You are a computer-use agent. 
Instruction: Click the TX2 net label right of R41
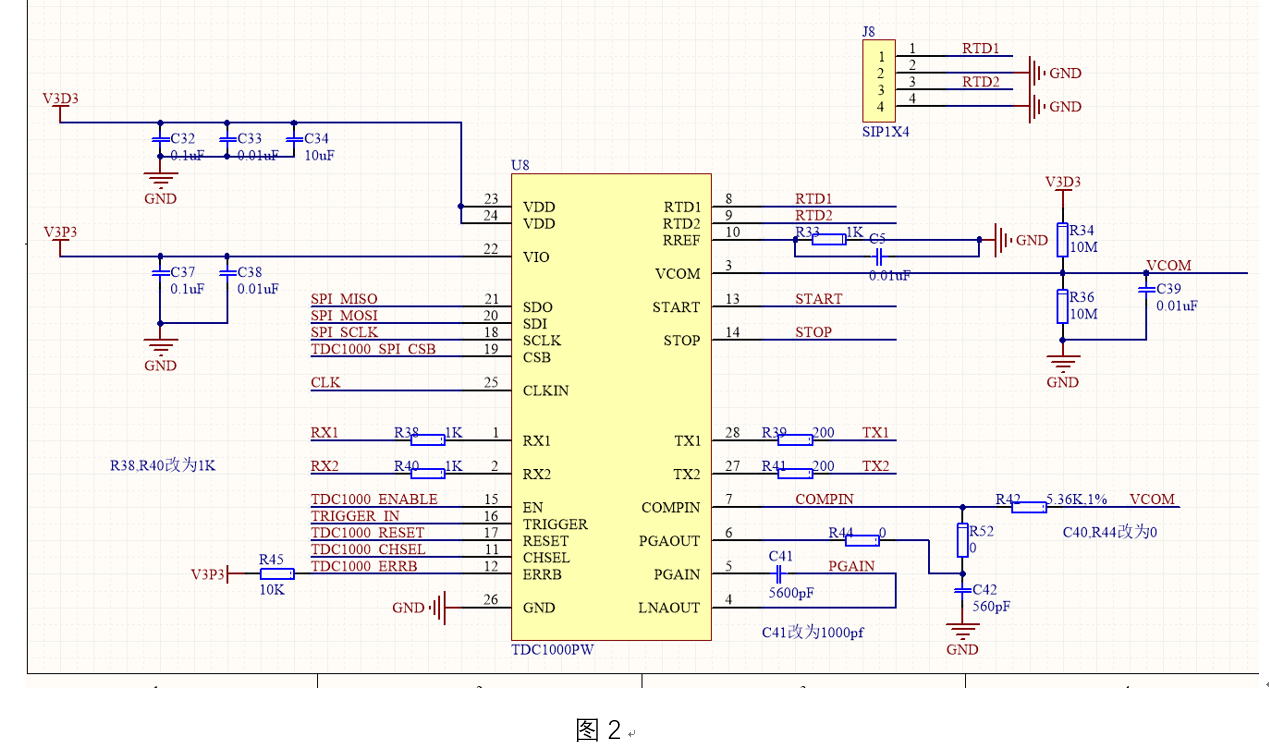(x=876, y=466)
